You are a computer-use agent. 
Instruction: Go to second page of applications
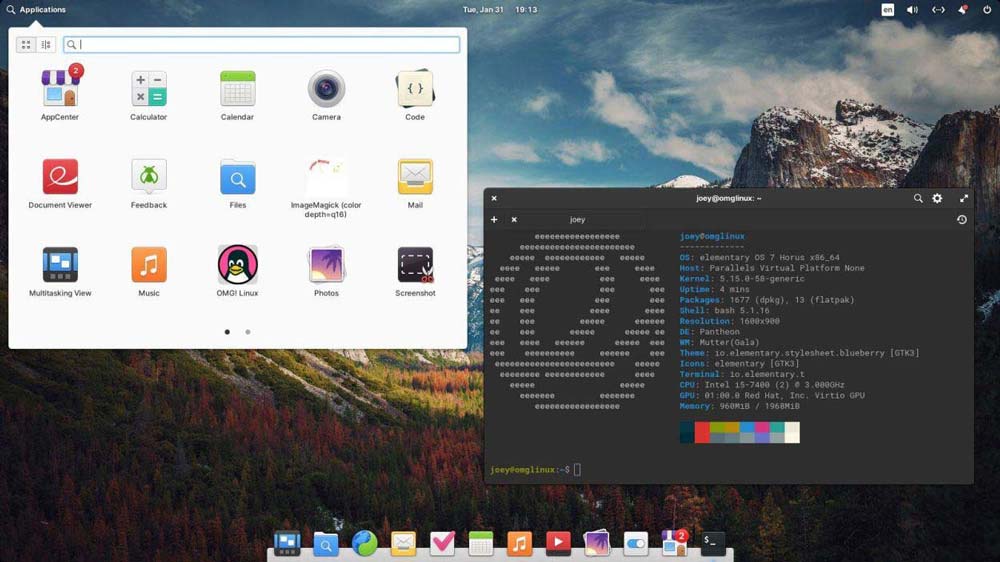[248, 332]
